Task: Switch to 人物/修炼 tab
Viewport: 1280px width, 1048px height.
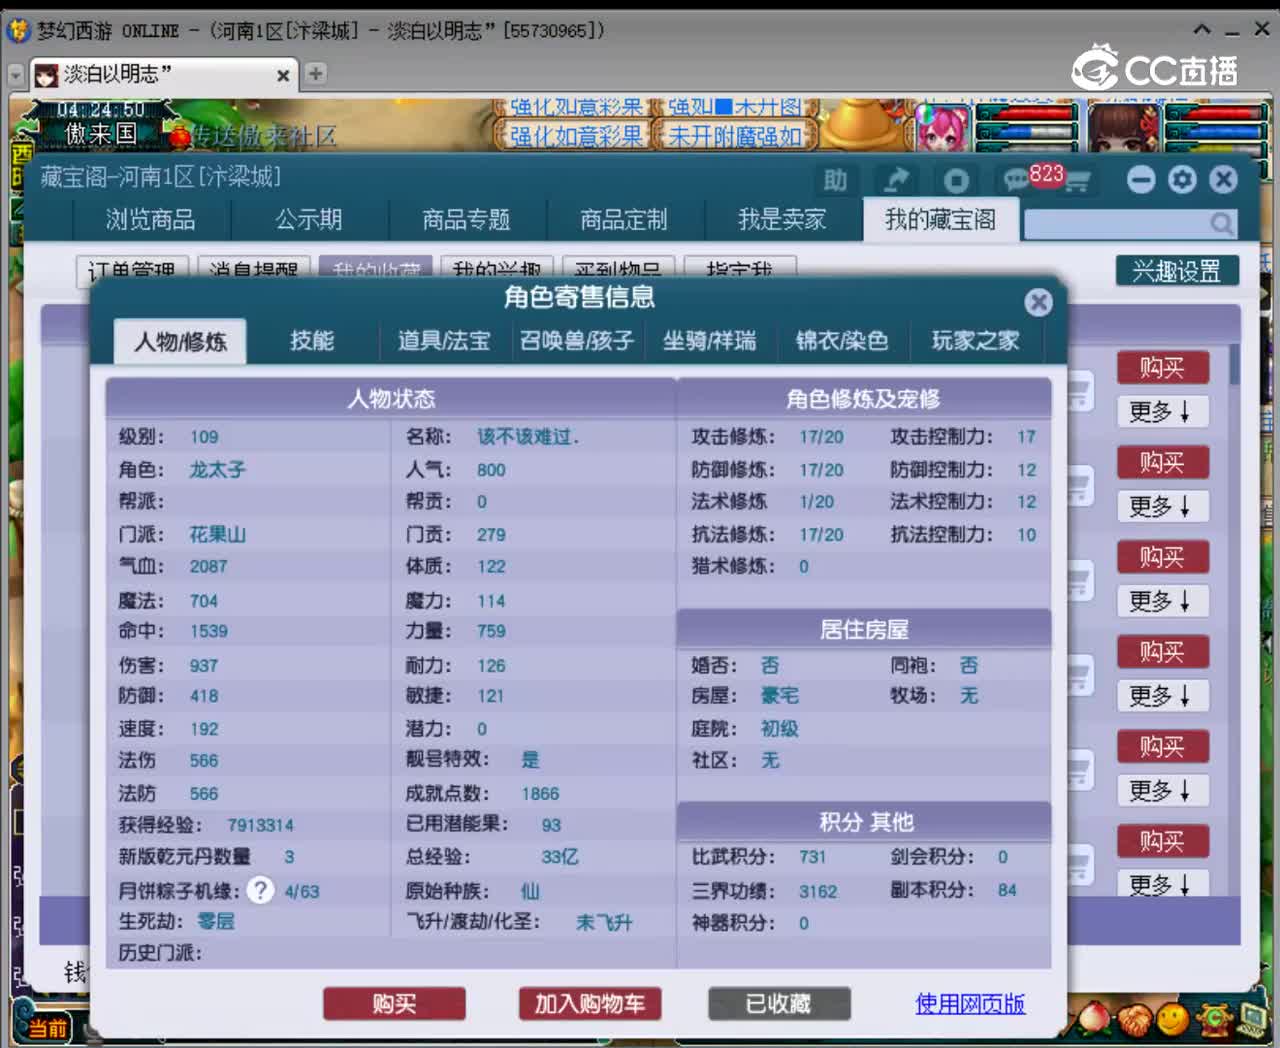Action: [180, 341]
